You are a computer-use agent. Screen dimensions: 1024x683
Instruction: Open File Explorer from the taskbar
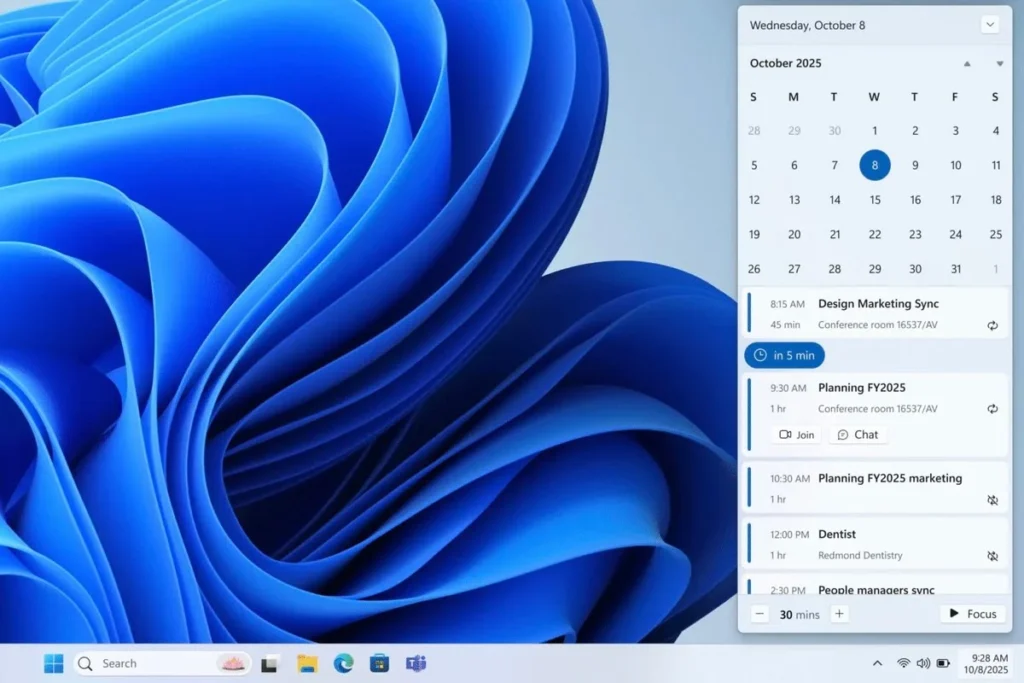pyautogui.click(x=307, y=663)
